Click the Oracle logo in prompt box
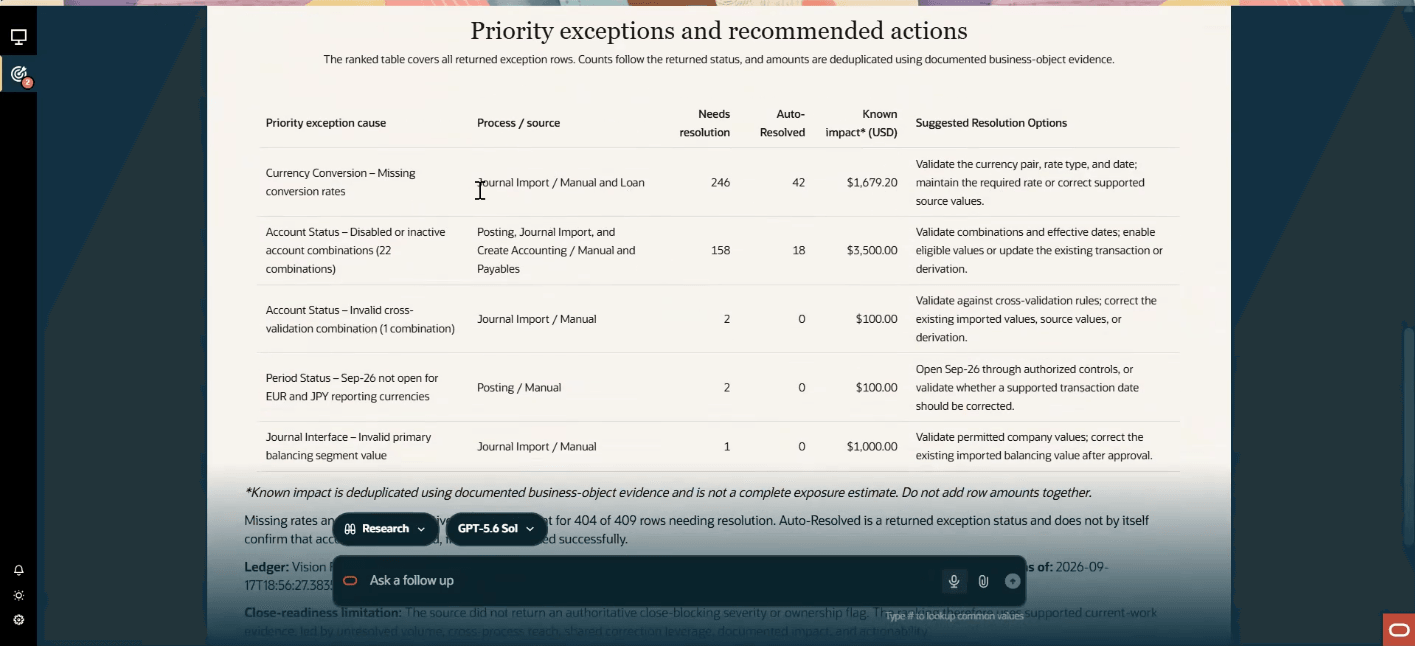Screen dimensions: 1415x646 [x=350, y=581]
